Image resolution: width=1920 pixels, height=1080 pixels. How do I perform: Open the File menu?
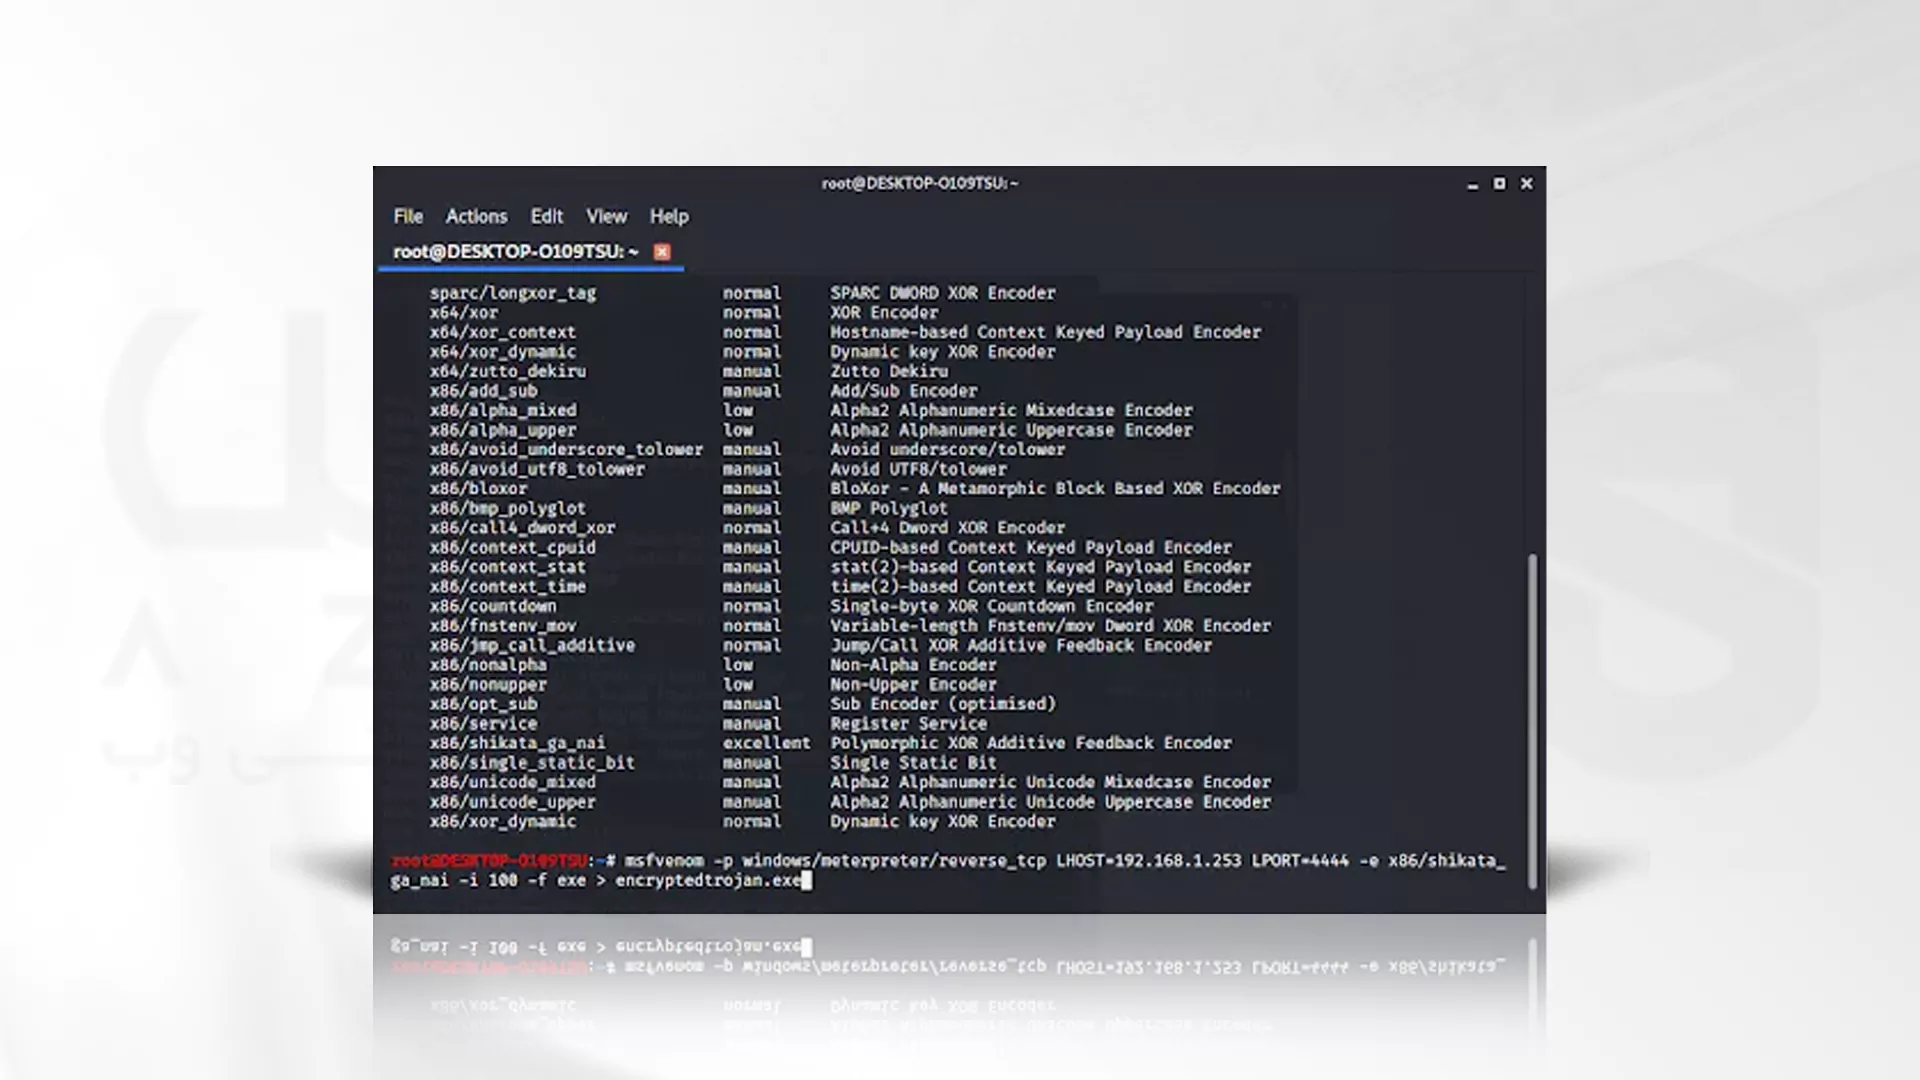coord(408,216)
